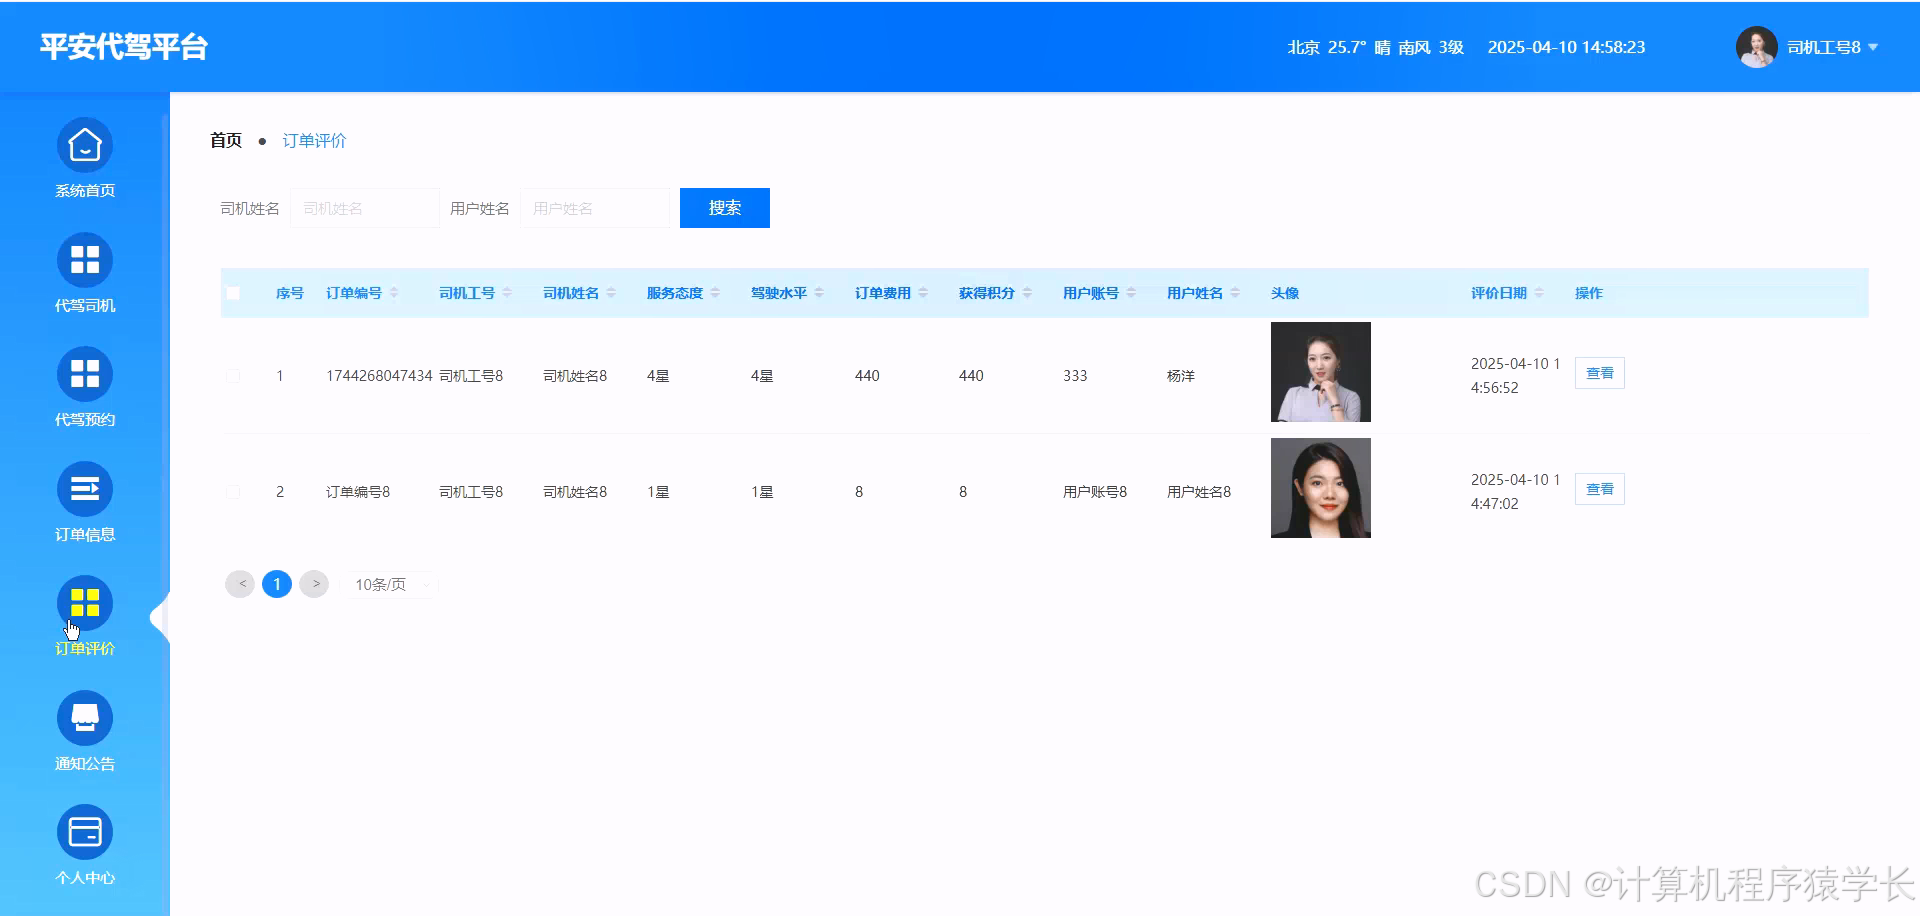Focus the 司机姓名 search field
Image resolution: width=1920 pixels, height=916 pixels.
click(365, 208)
